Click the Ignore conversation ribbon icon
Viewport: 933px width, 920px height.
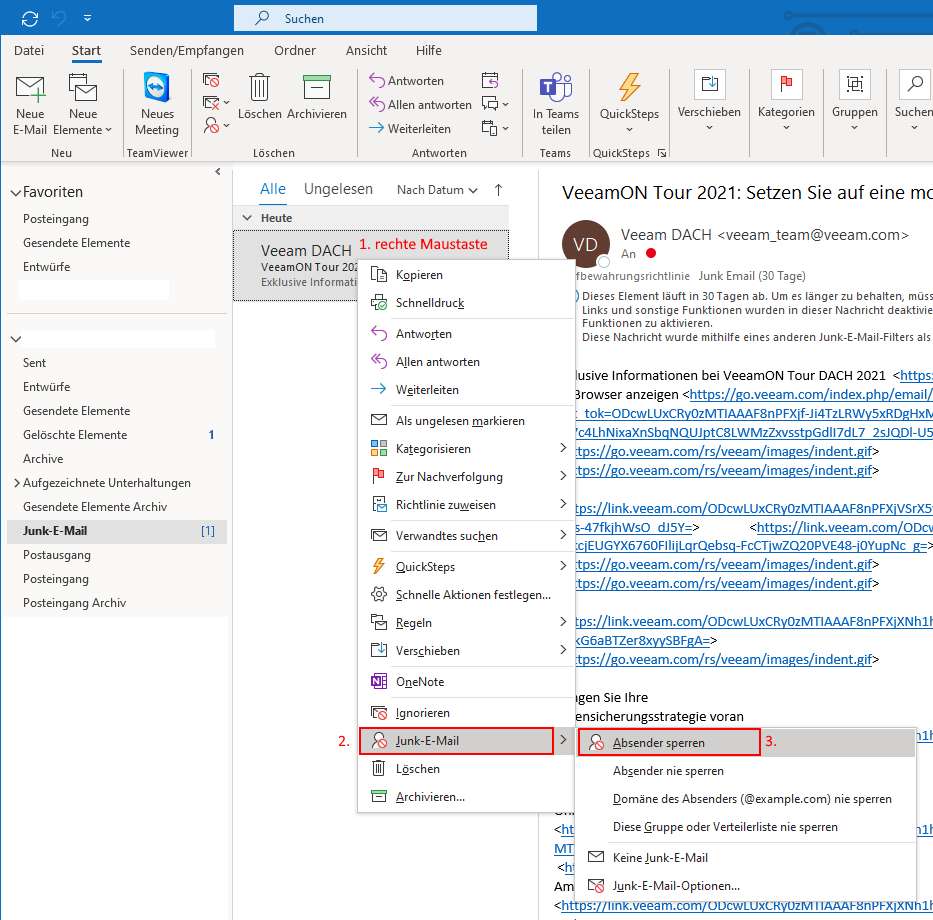pos(211,80)
